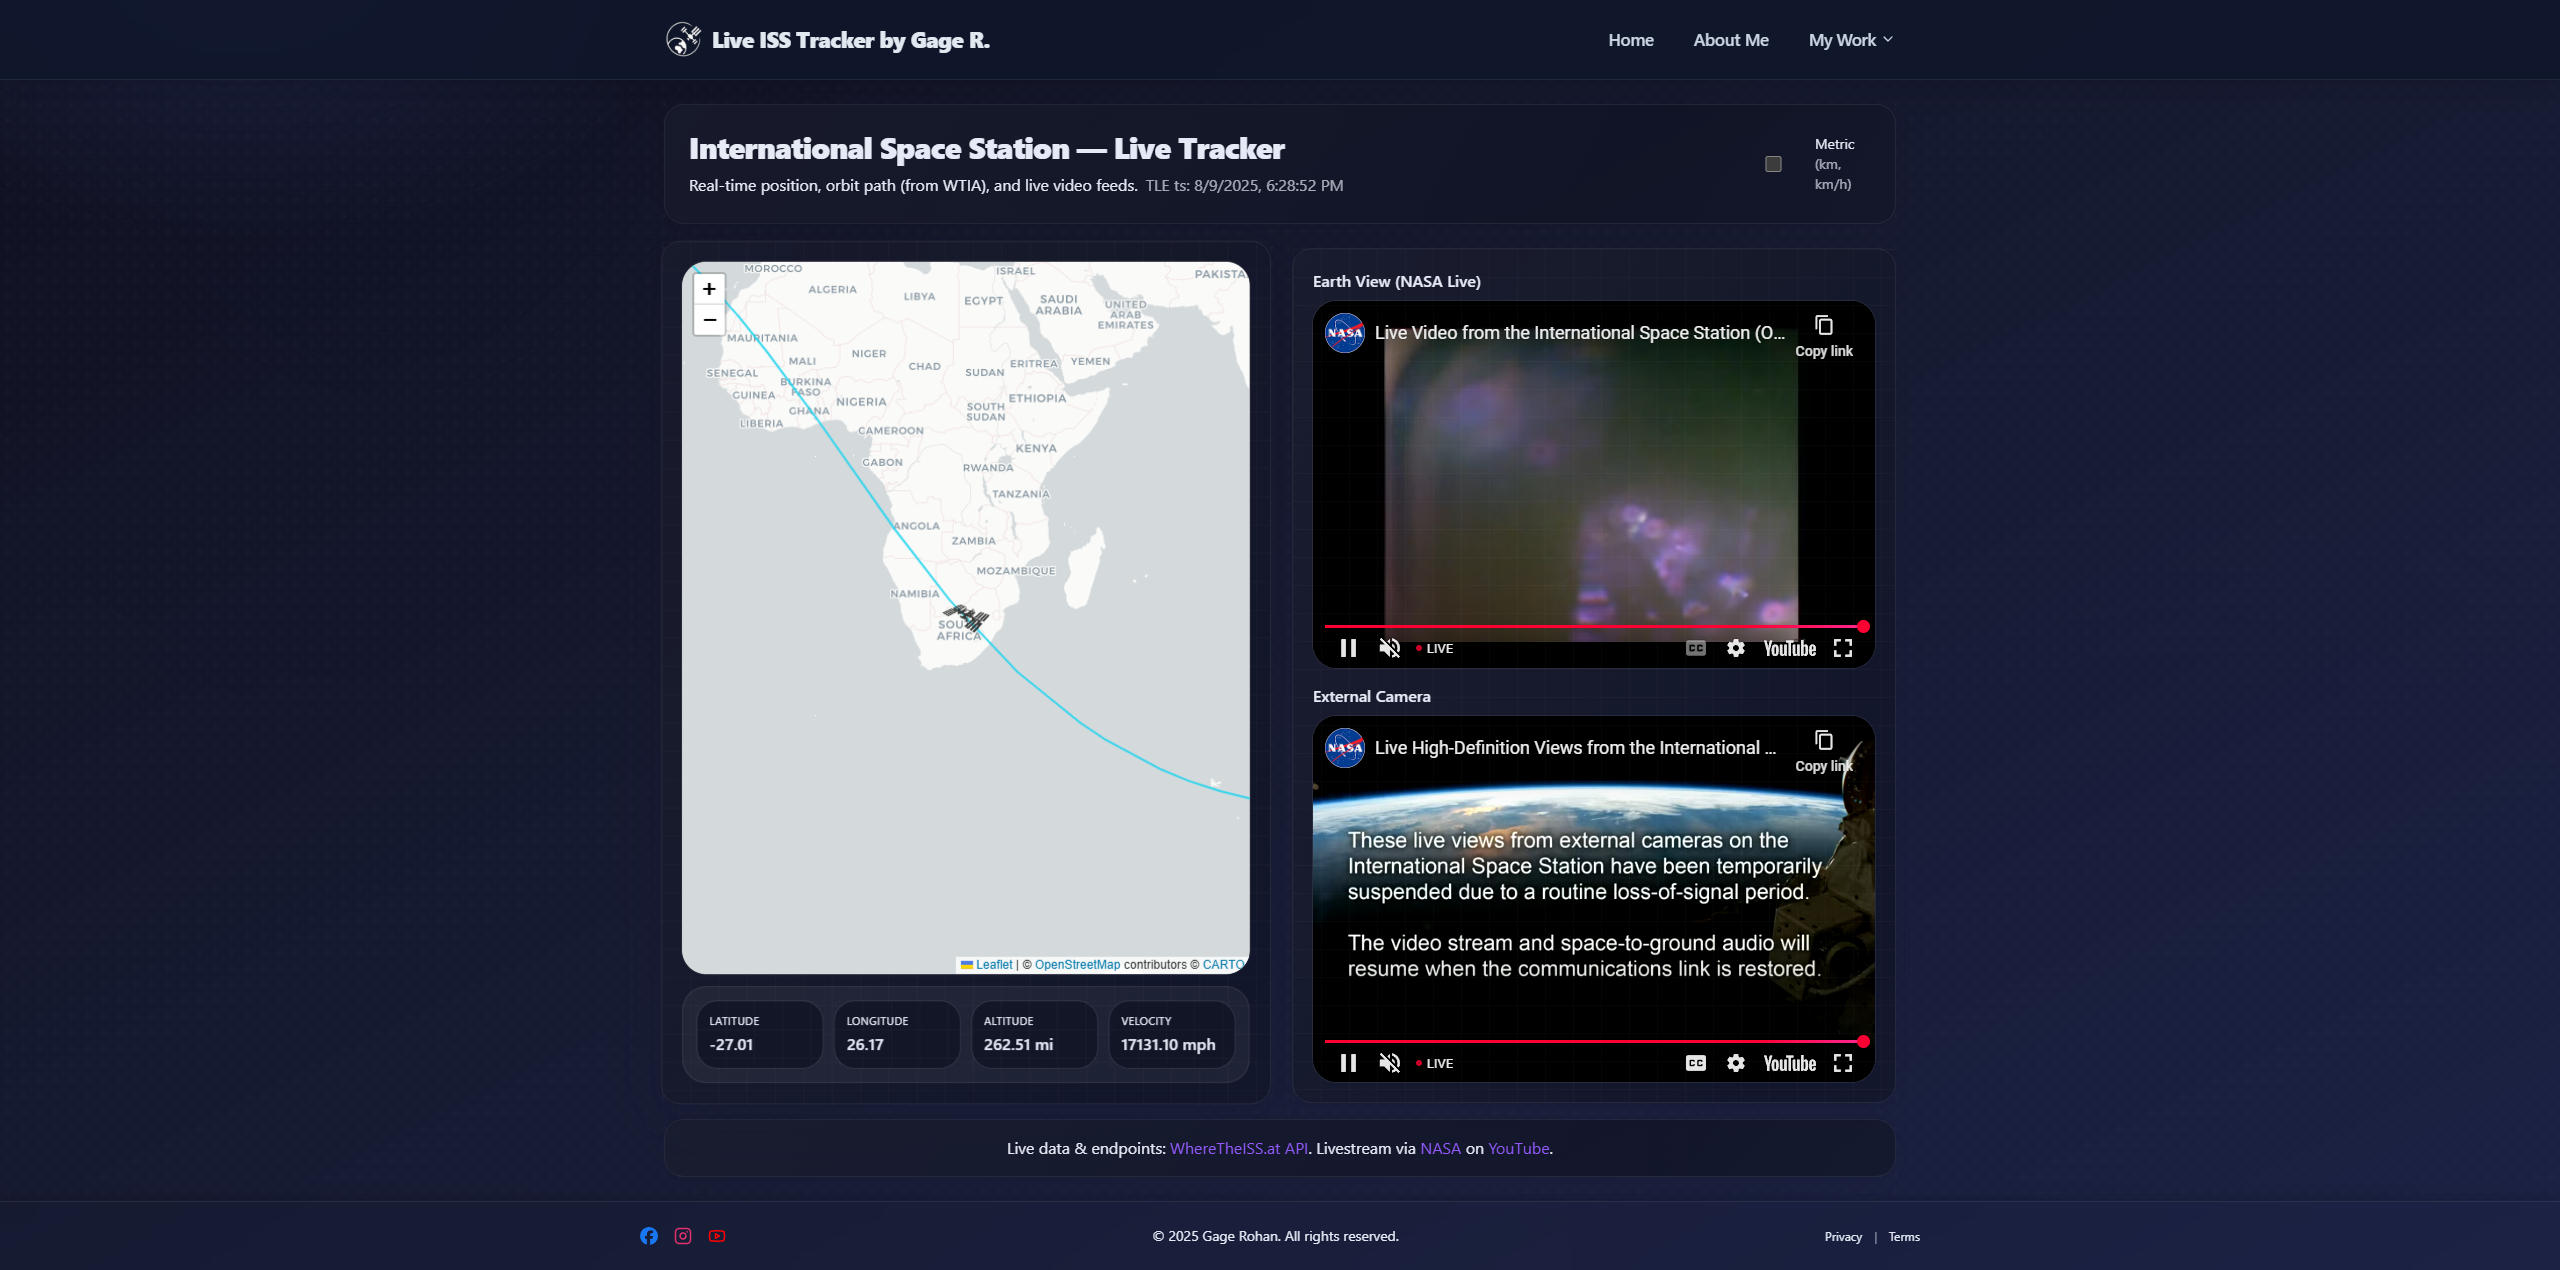The width and height of the screenshot is (2560, 1270).
Task: Open the YouTube channel from the footer
Action: (717, 1236)
